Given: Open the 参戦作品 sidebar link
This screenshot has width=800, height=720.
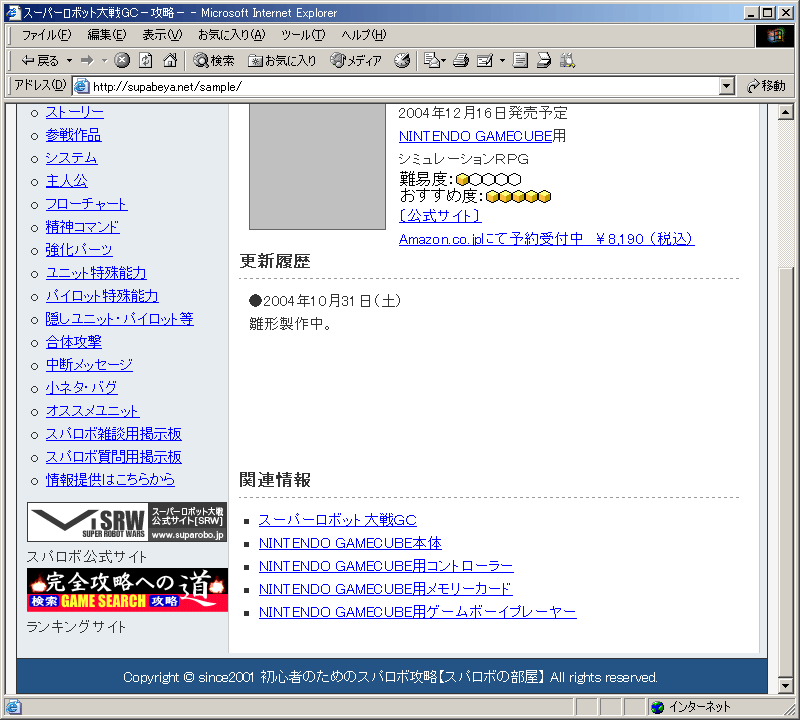Looking at the screenshot, I should point(73,135).
